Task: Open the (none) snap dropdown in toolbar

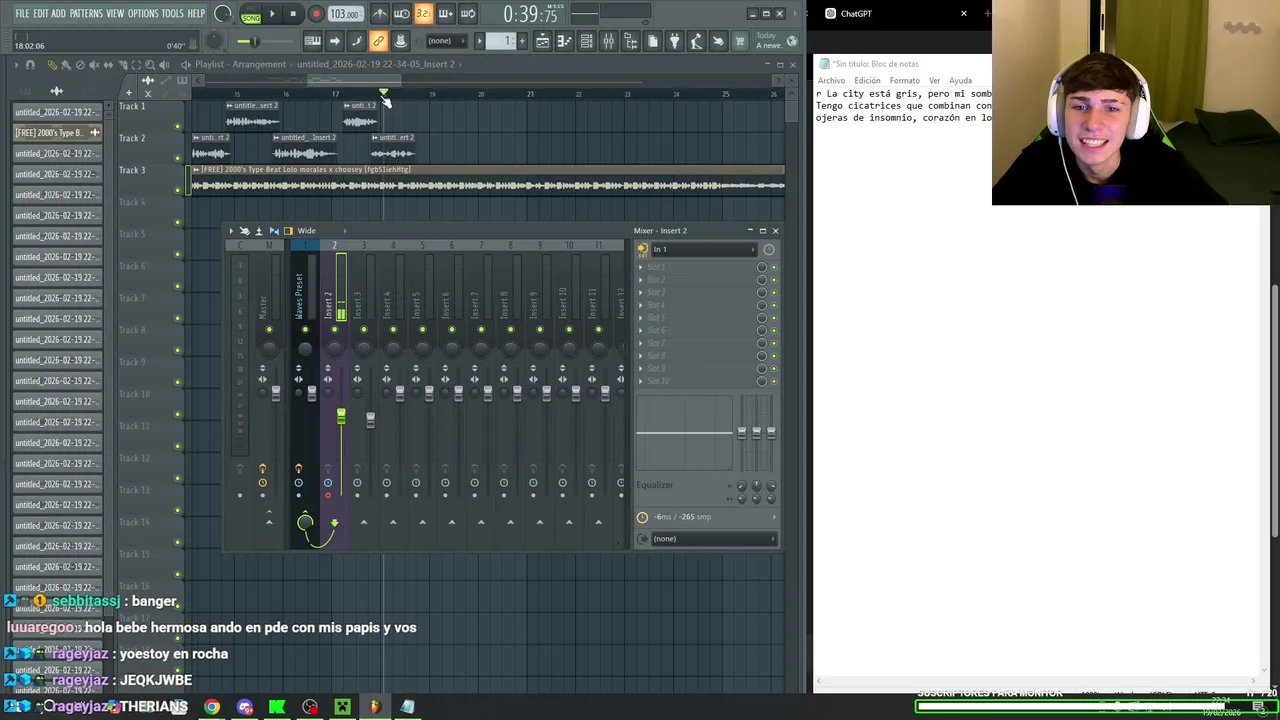Action: click(x=444, y=41)
